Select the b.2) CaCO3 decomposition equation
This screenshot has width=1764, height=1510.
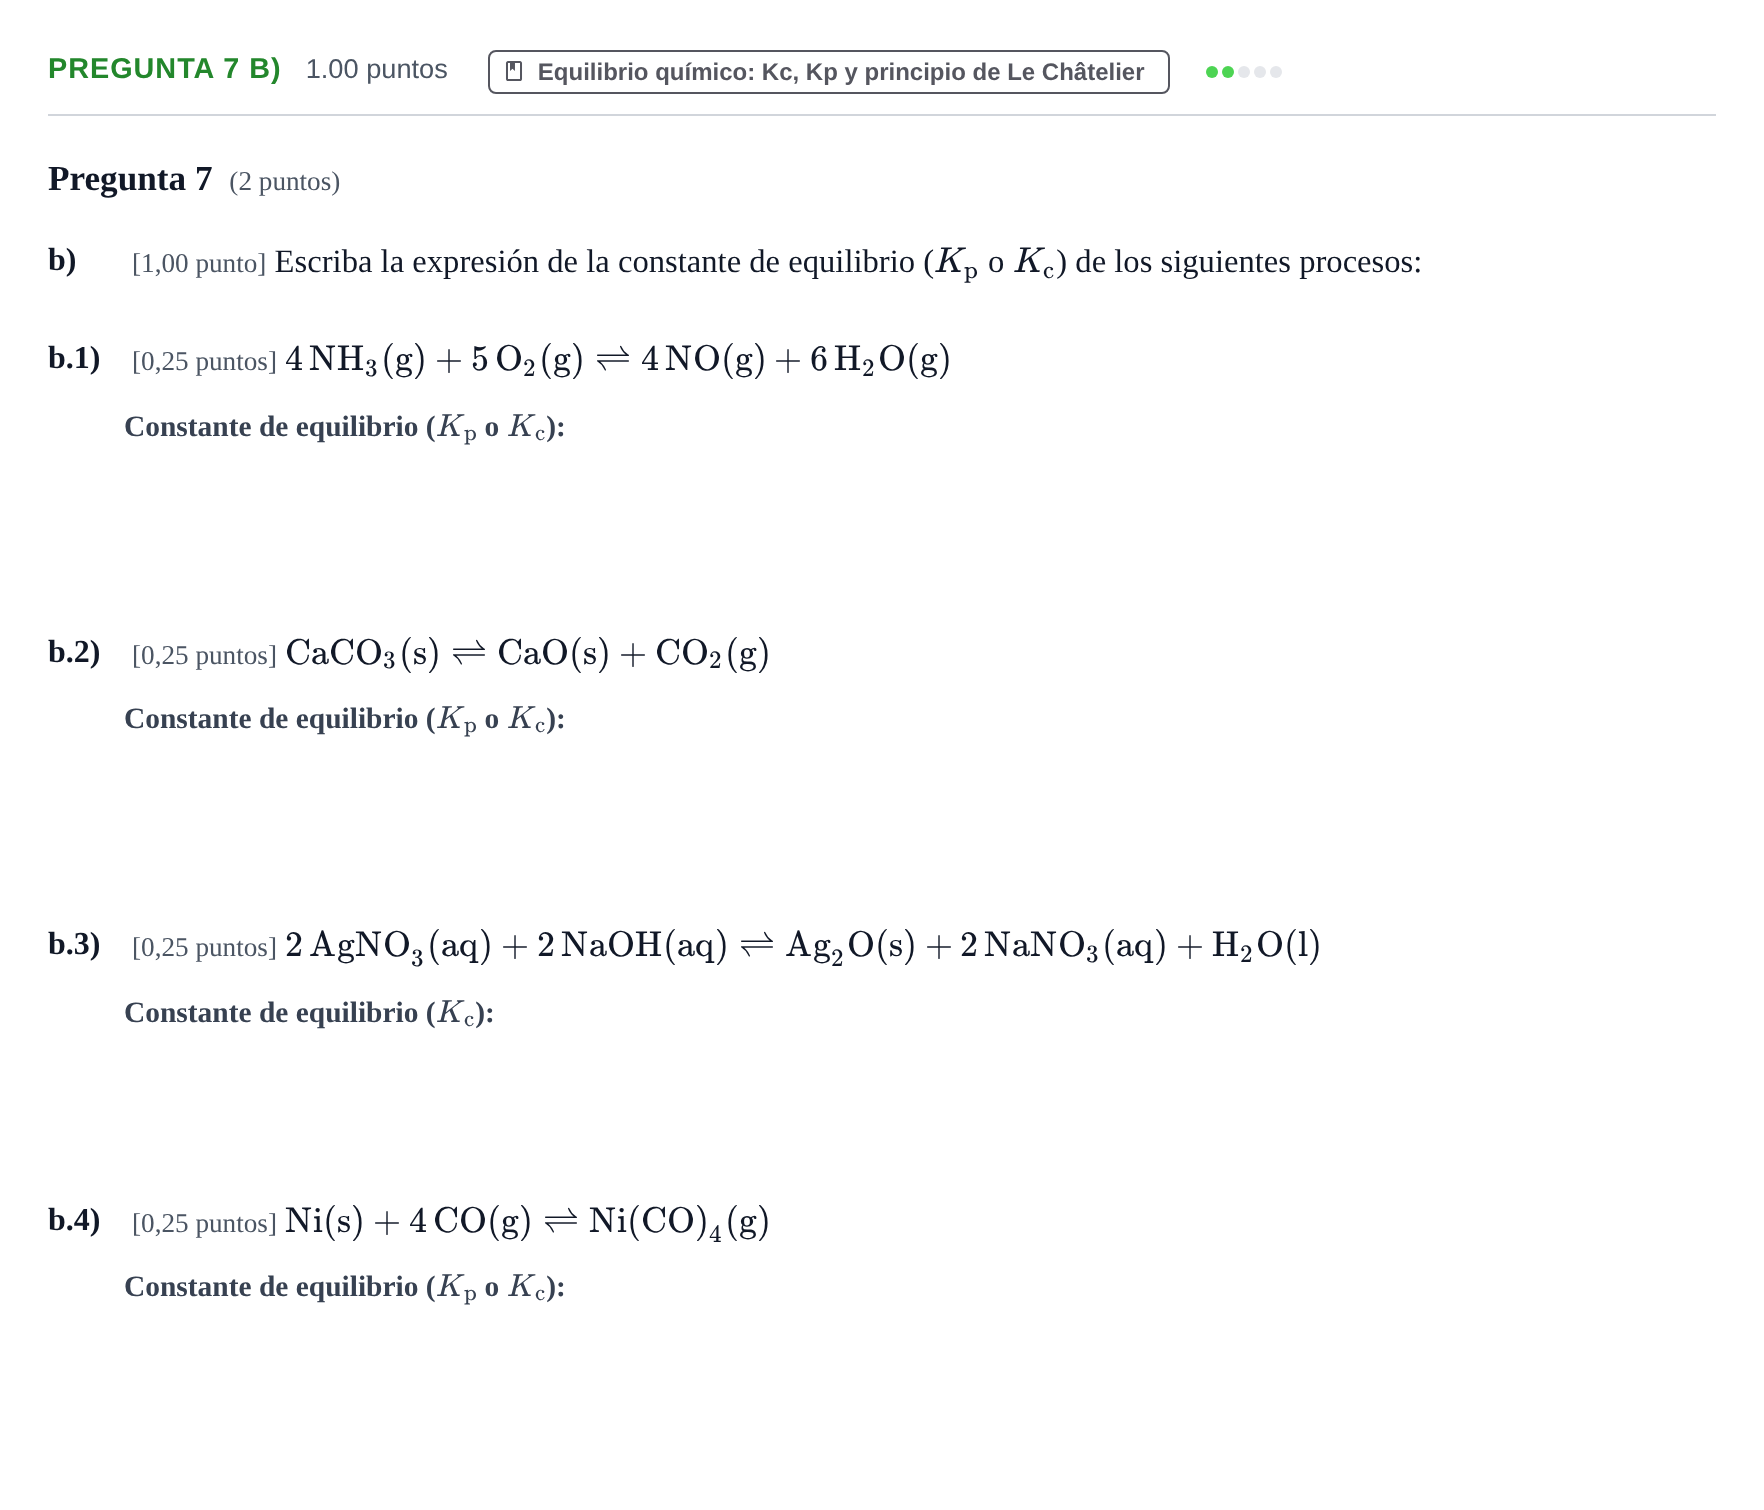pos(527,653)
